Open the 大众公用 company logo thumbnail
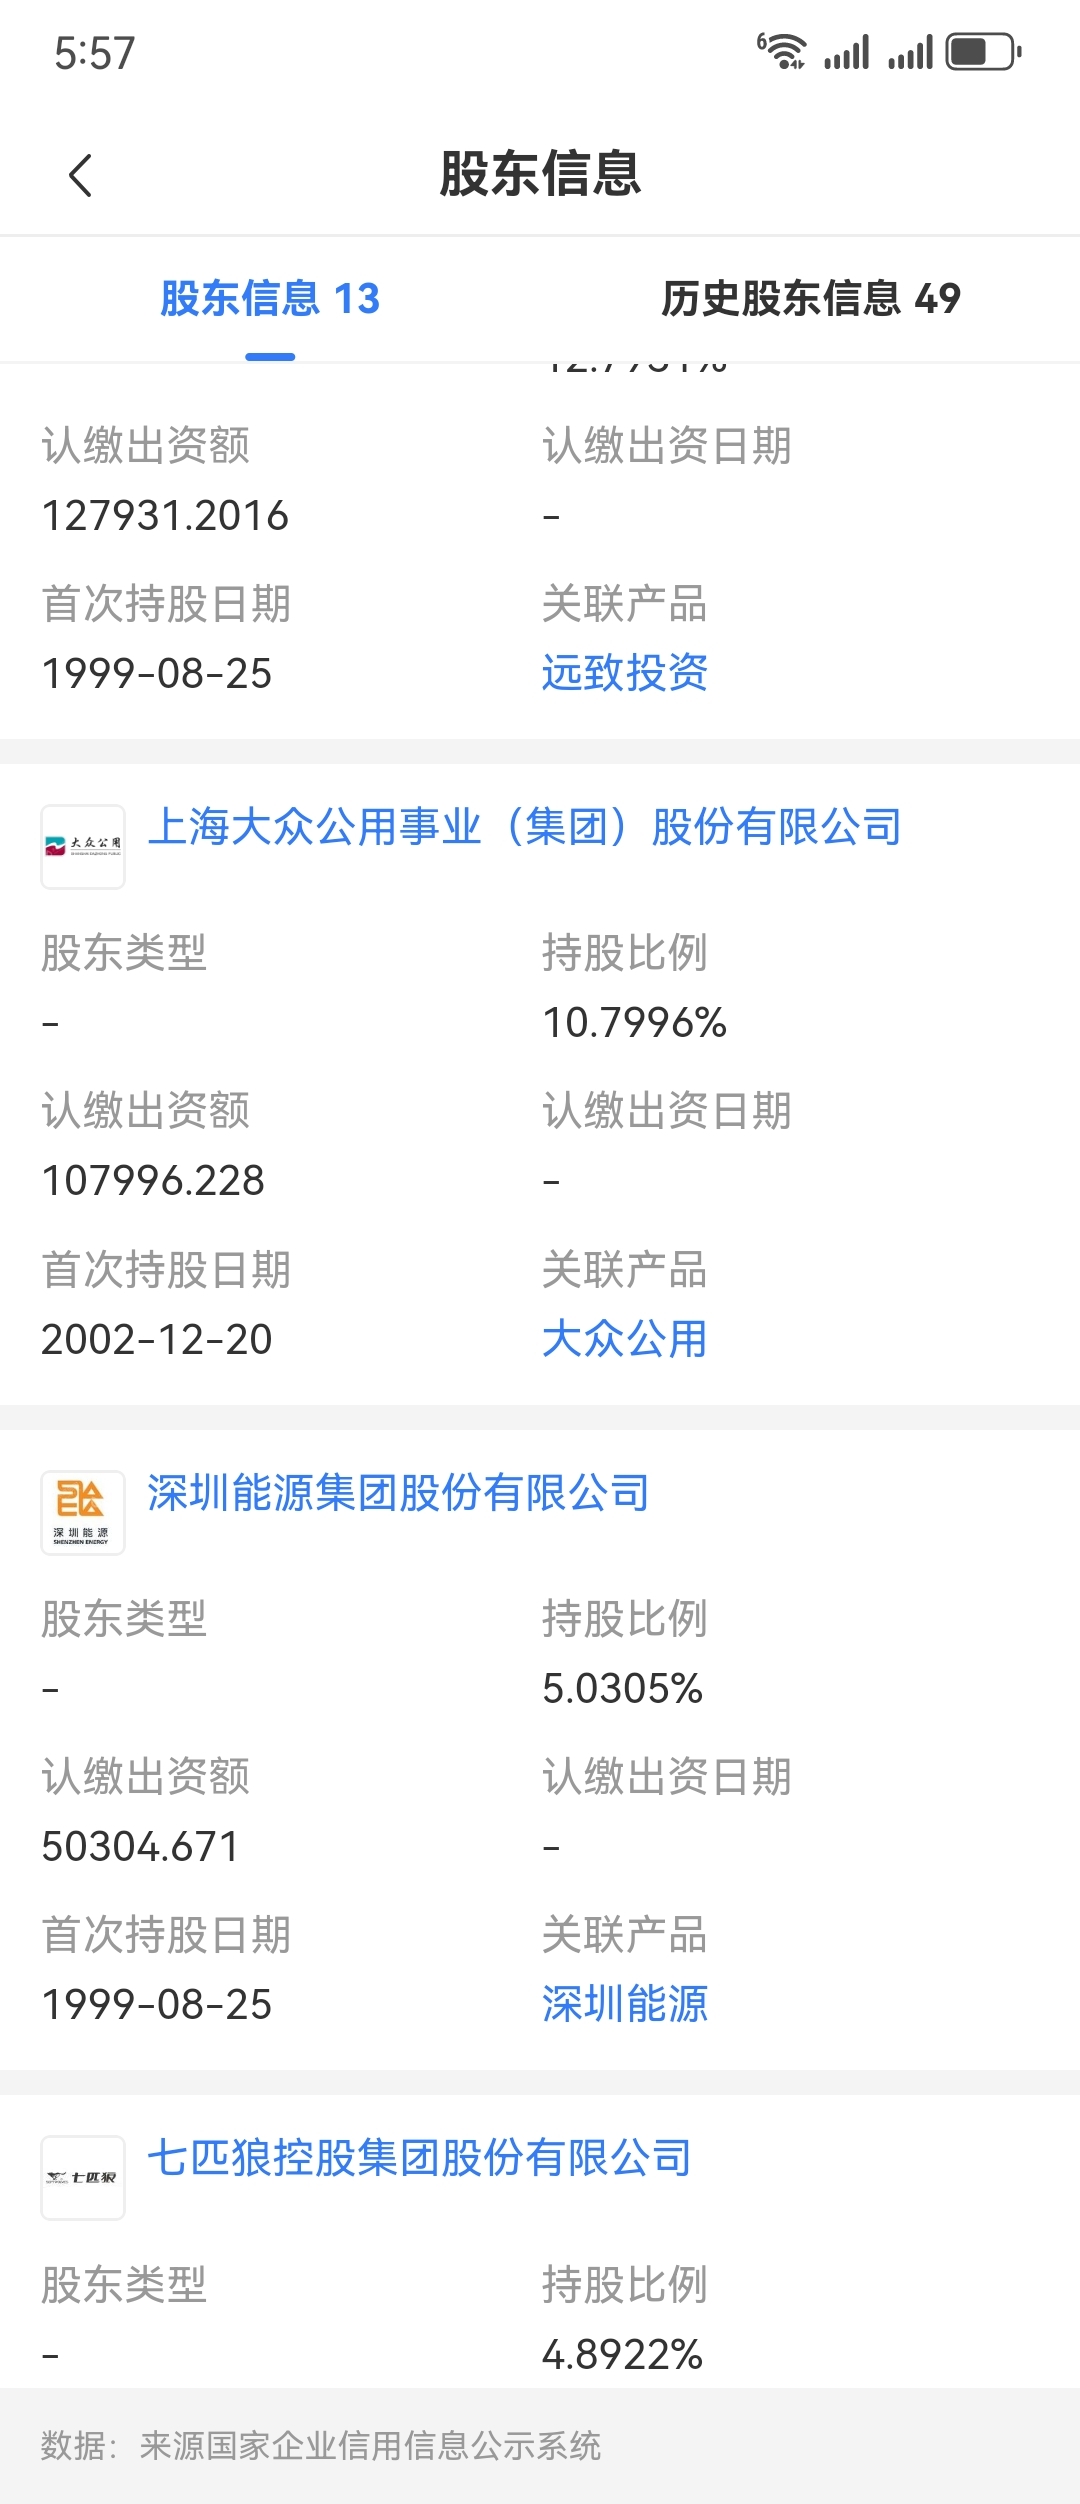The width and height of the screenshot is (1080, 2504). tap(83, 847)
